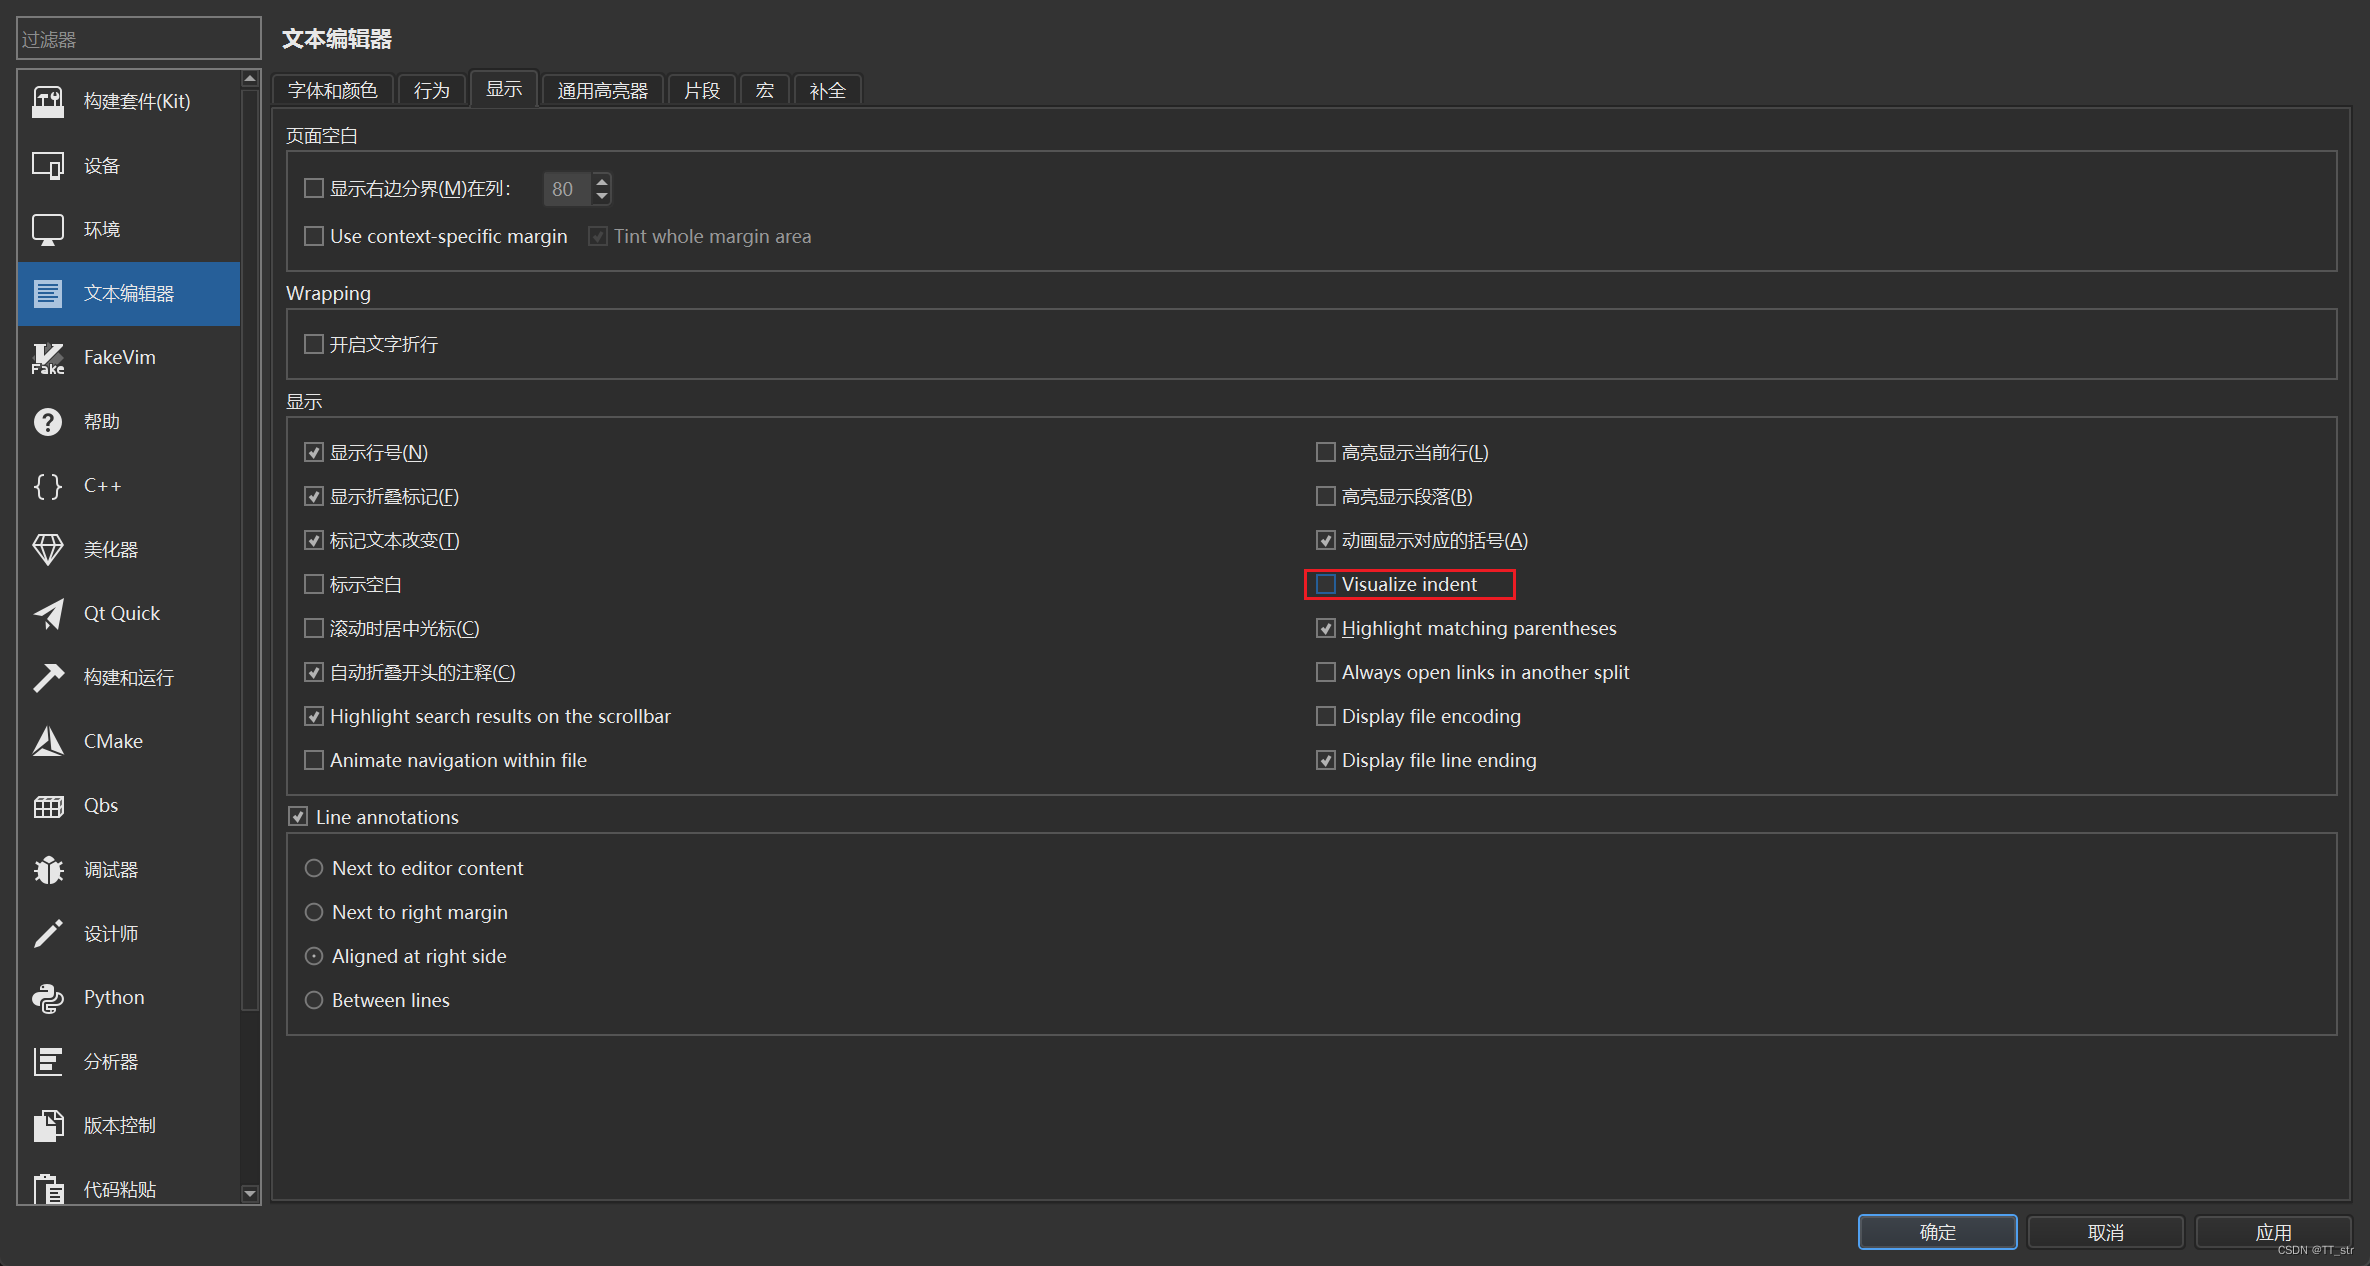Open the Qt Quick paper plane icon
Viewport: 2370px width, 1266px height.
click(48, 613)
